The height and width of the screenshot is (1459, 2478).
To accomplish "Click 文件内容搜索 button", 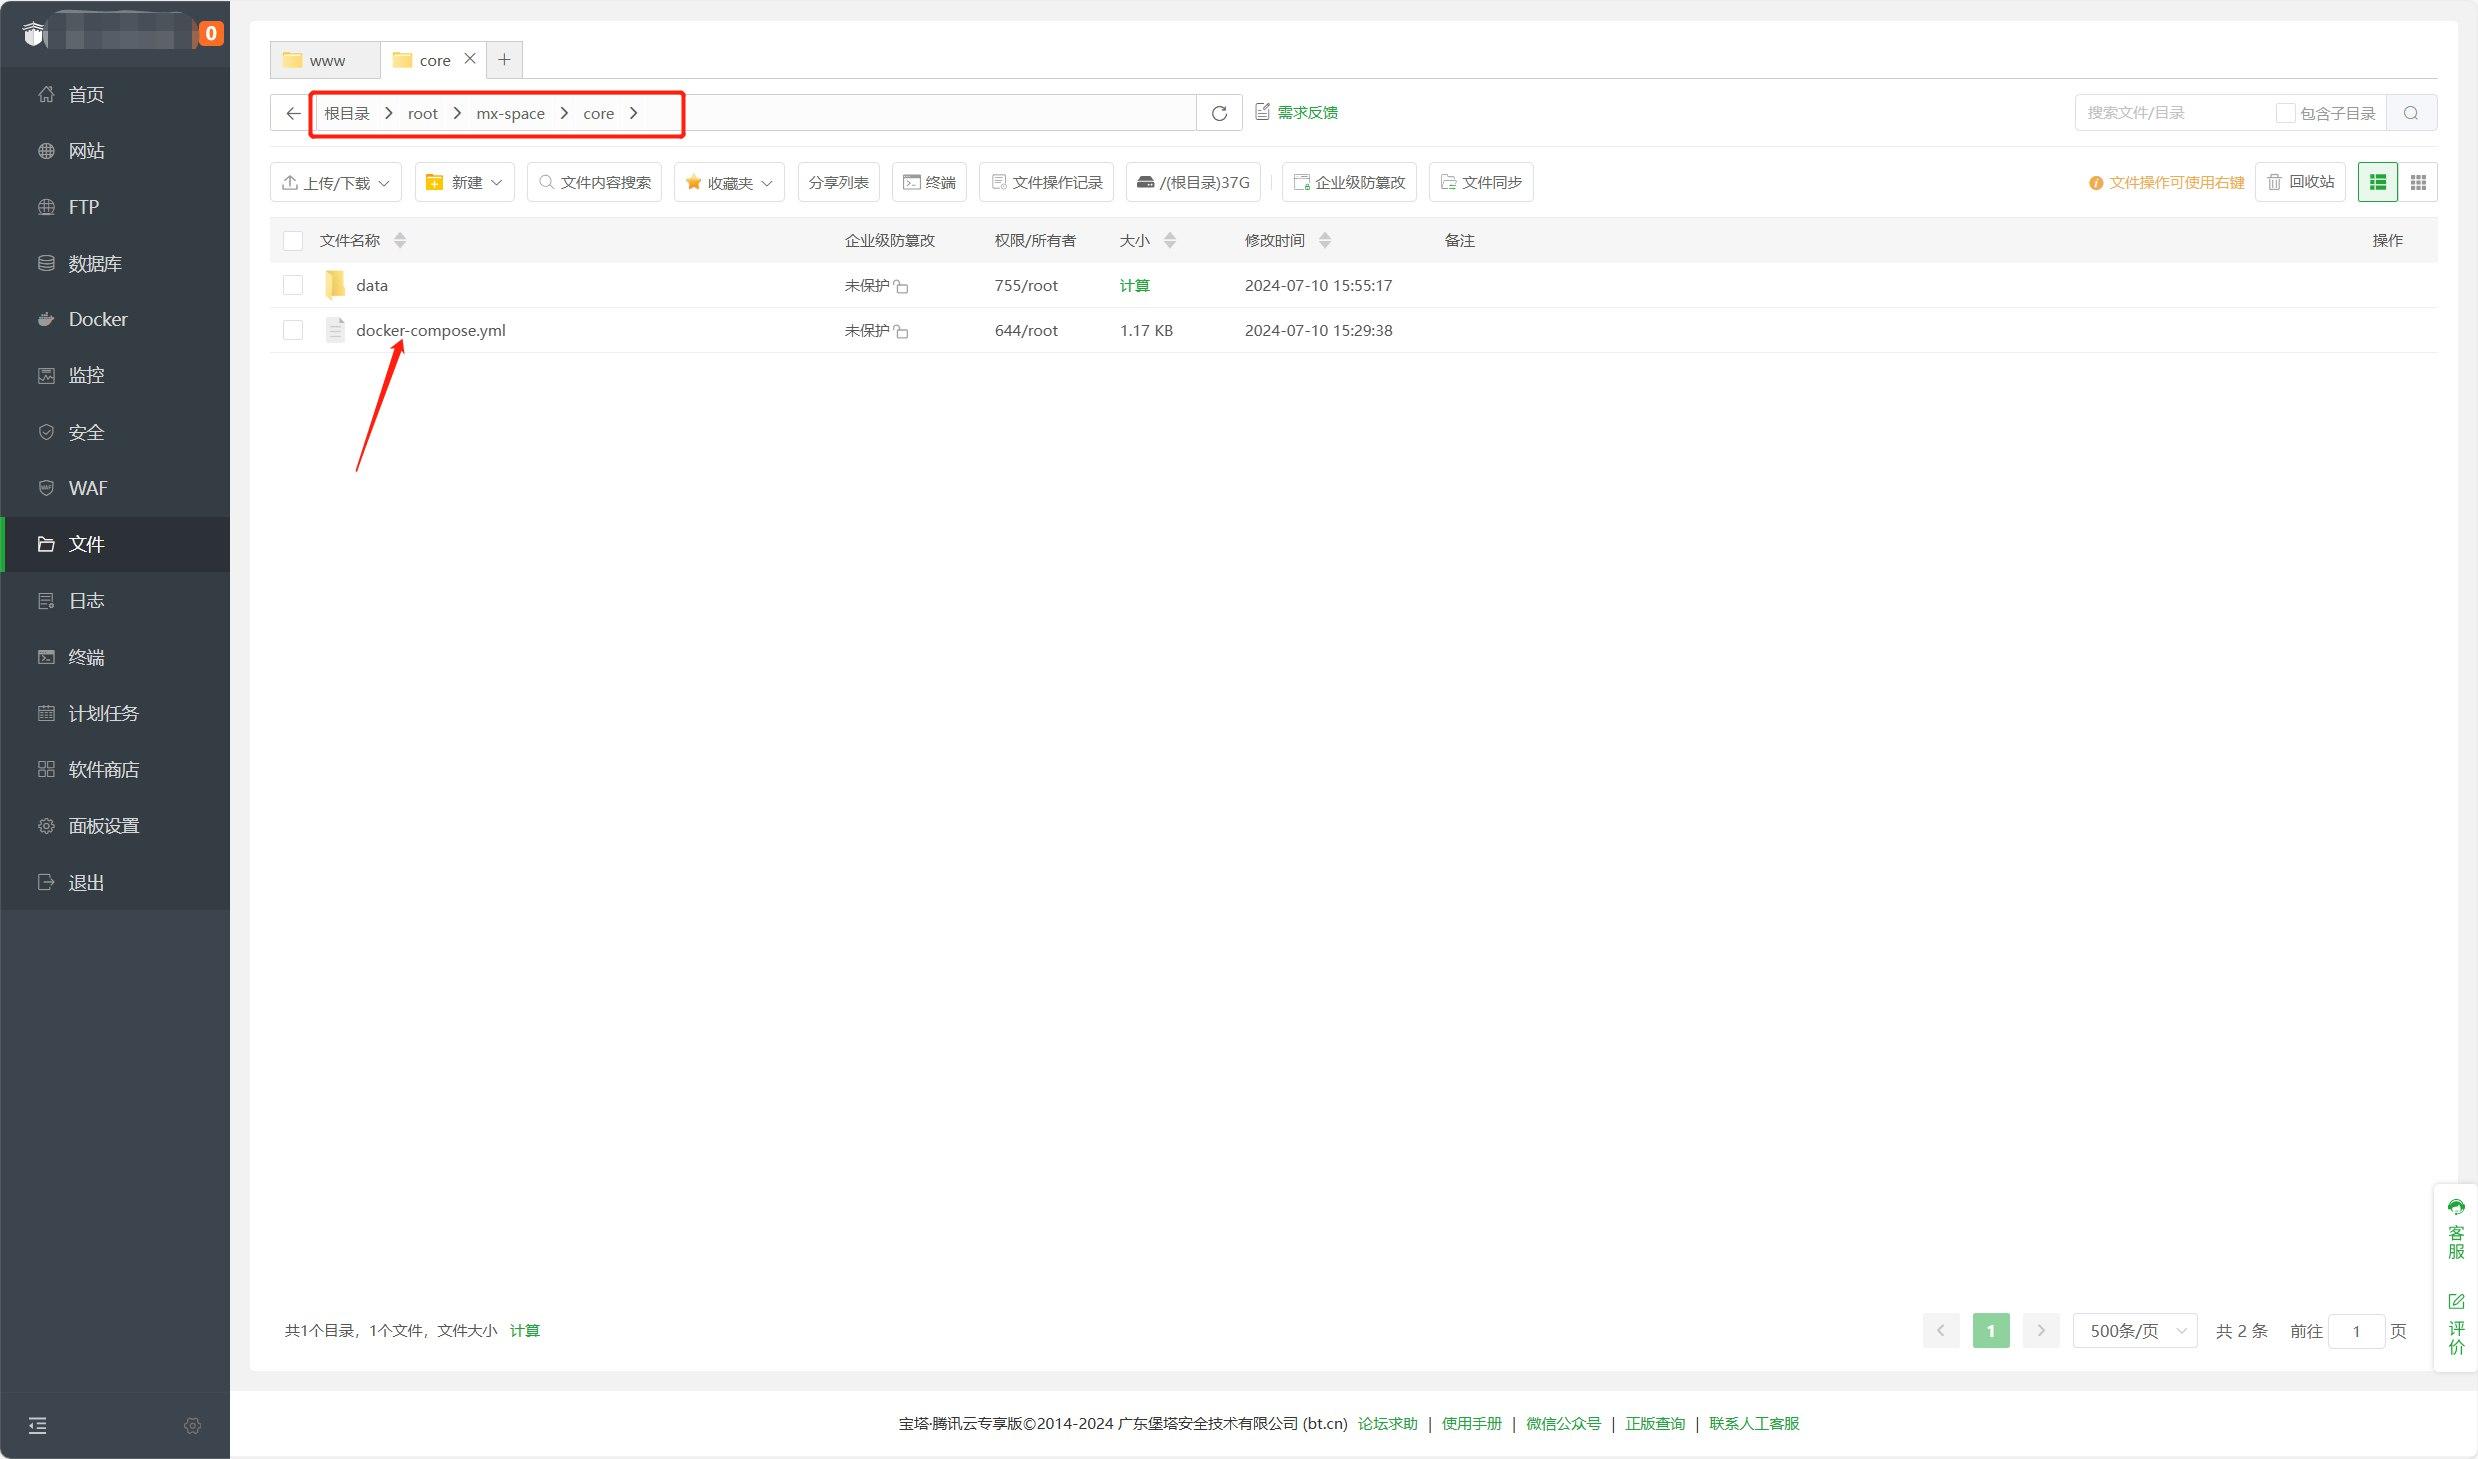I will tap(594, 182).
